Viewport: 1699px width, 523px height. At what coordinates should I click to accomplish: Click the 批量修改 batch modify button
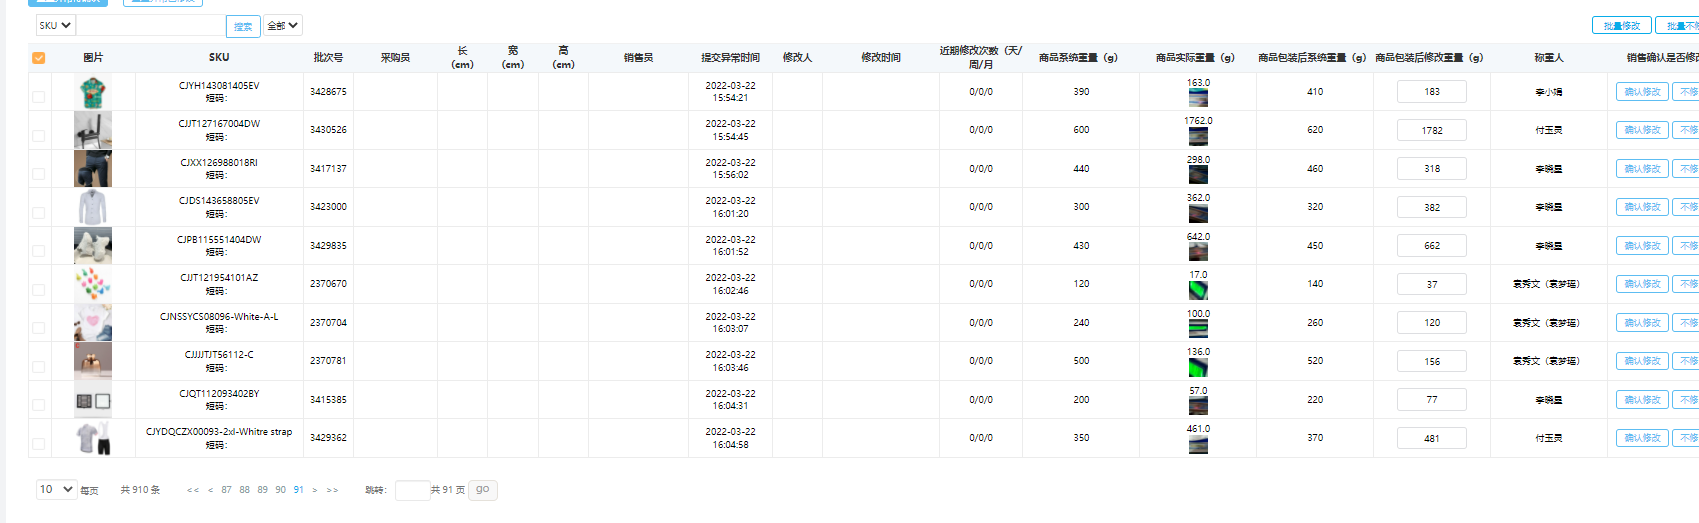(x=1621, y=26)
